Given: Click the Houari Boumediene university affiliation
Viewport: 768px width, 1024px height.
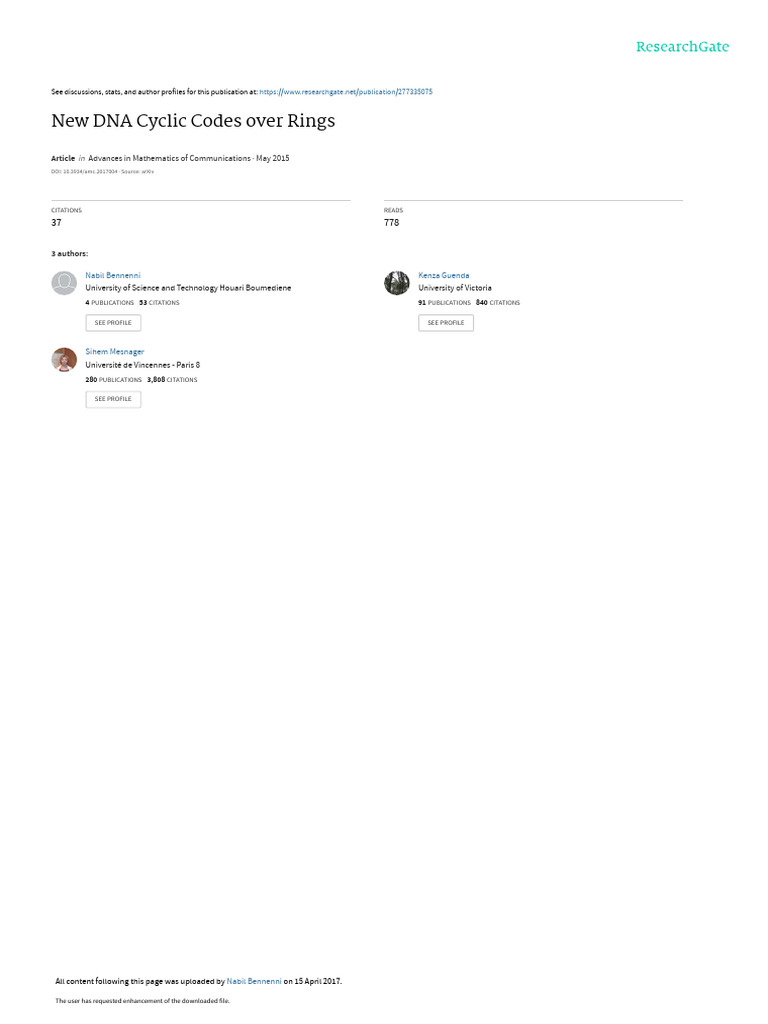Looking at the screenshot, I should click(x=188, y=288).
